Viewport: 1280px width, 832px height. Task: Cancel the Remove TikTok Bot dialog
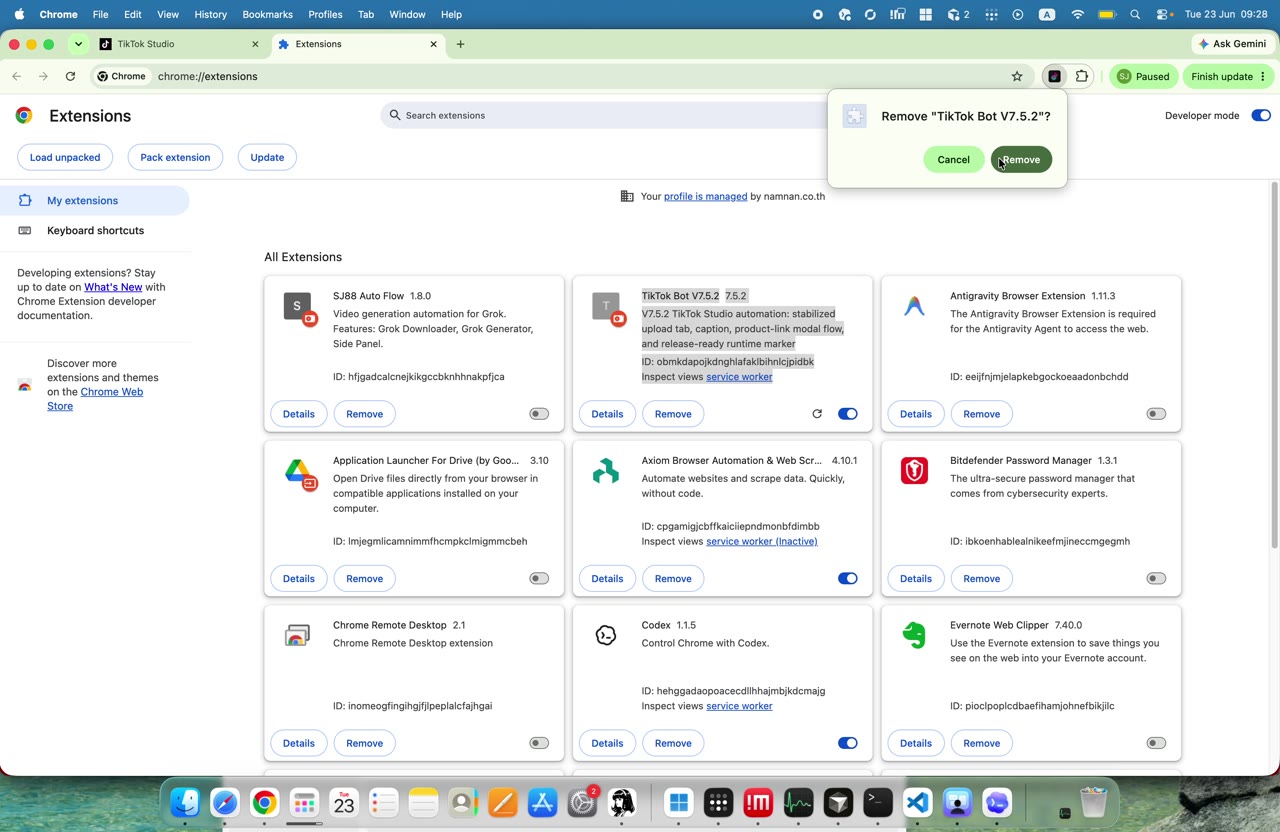953,160
